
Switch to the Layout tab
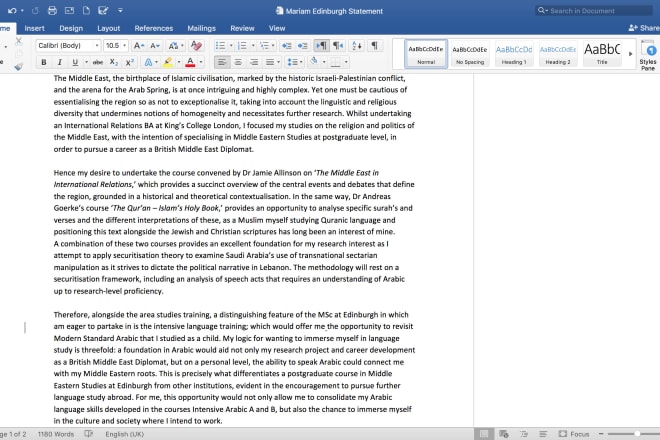(109, 28)
